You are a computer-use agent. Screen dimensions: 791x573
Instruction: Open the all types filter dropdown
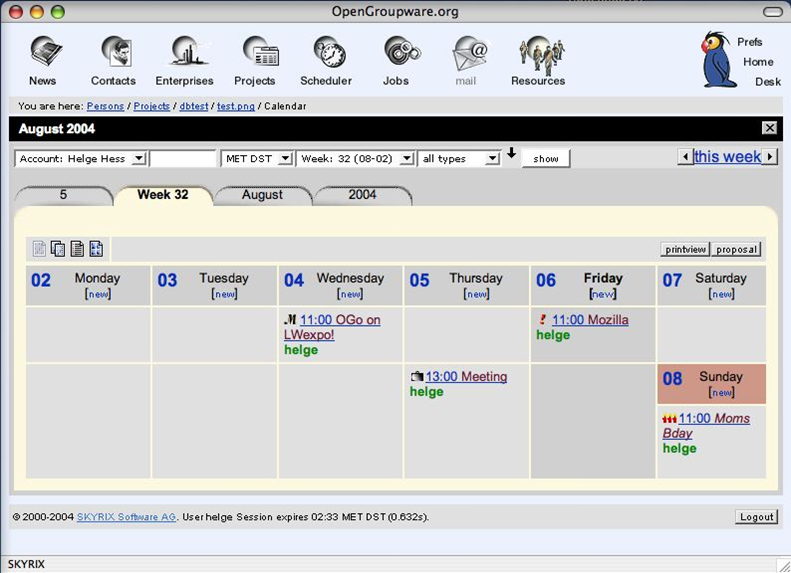pyautogui.click(x=491, y=159)
